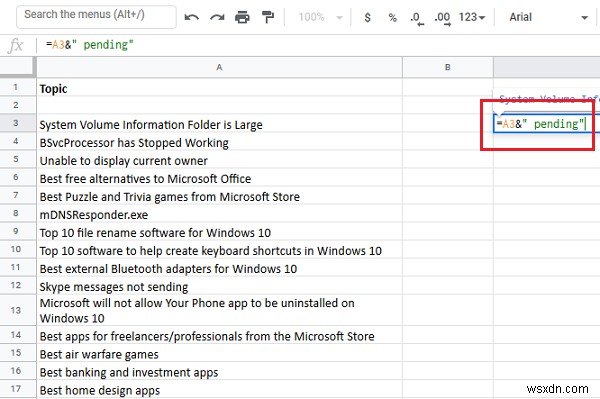Click the Search the menus field
The image size is (600, 399).
tap(96, 16)
